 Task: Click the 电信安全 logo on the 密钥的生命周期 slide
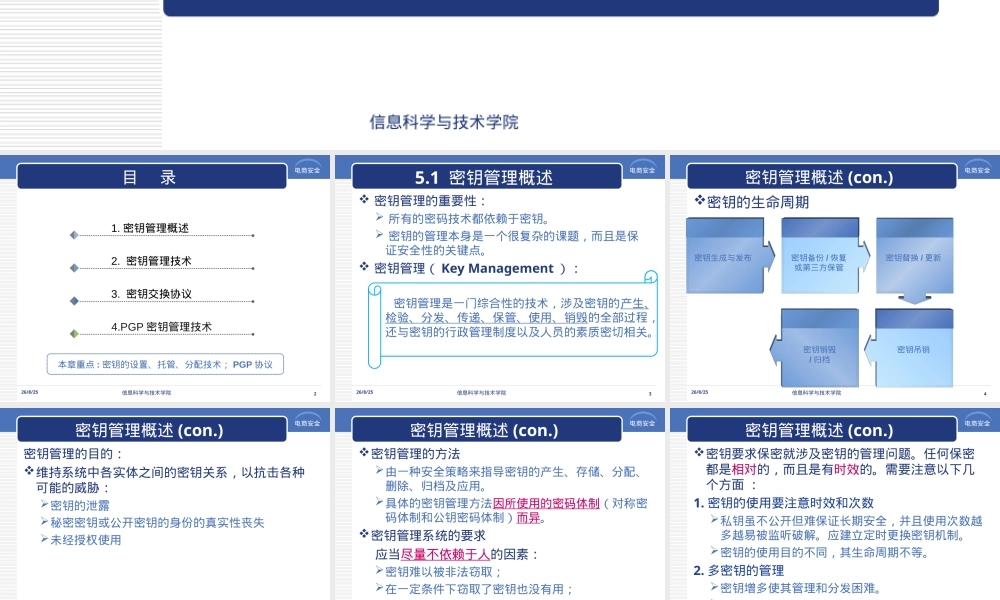tap(977, 168)
